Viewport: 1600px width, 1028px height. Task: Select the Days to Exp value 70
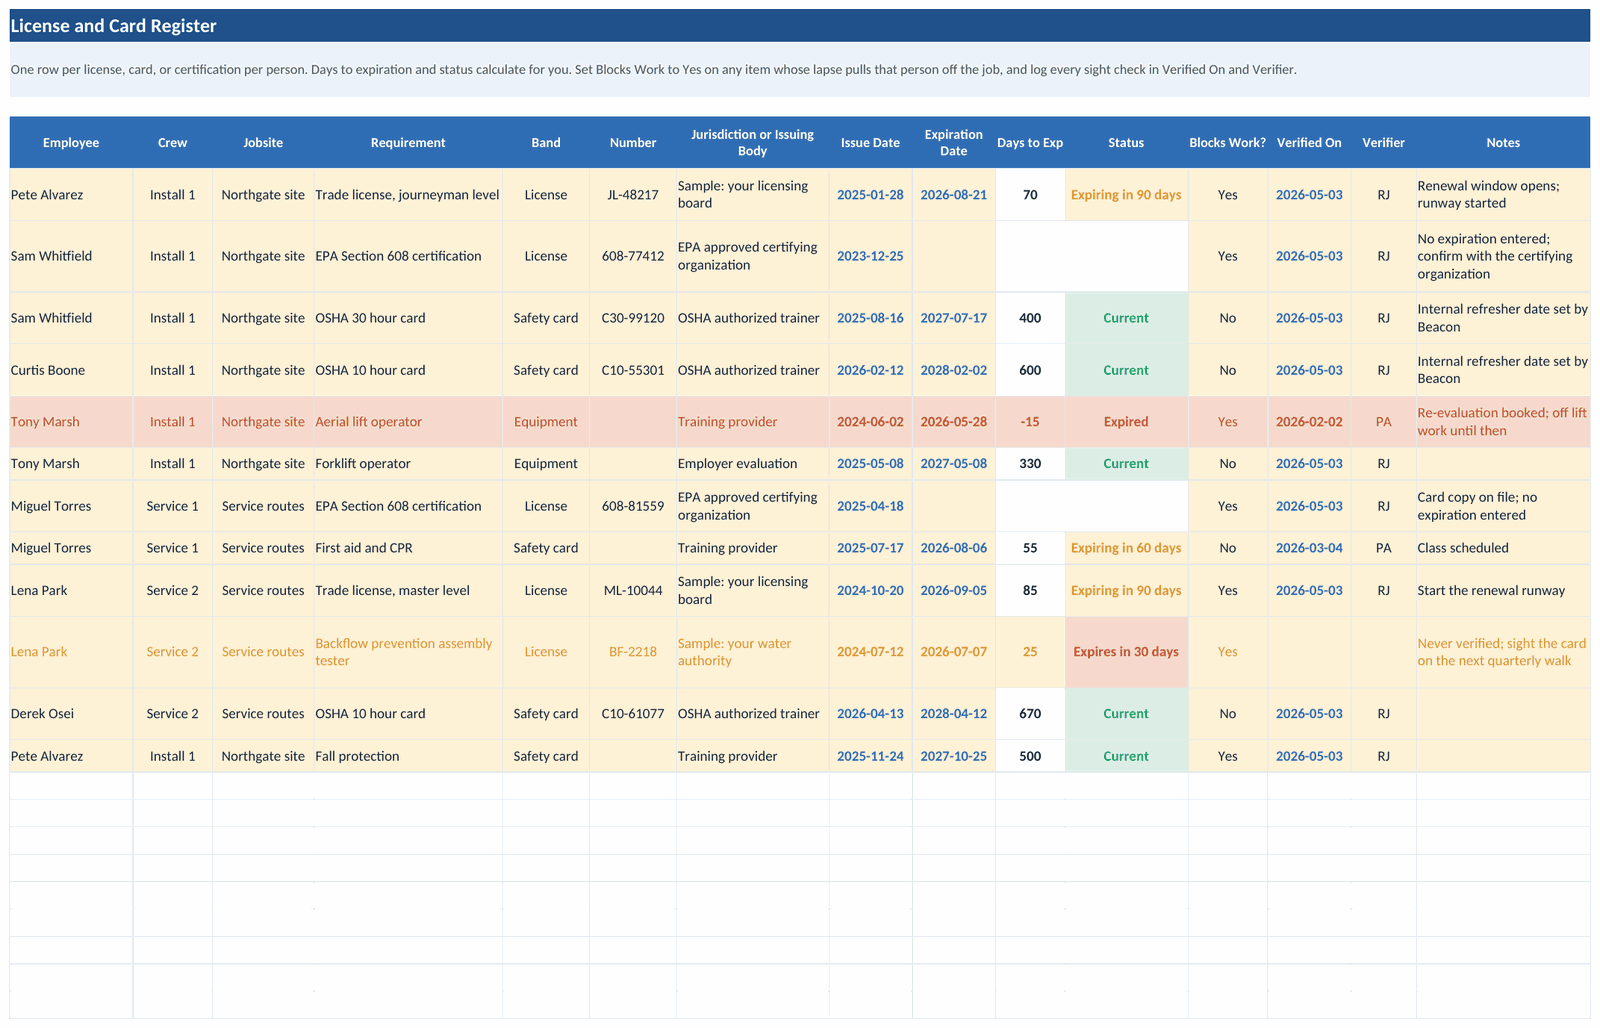pyautogui.click(x=1030, y=195)
